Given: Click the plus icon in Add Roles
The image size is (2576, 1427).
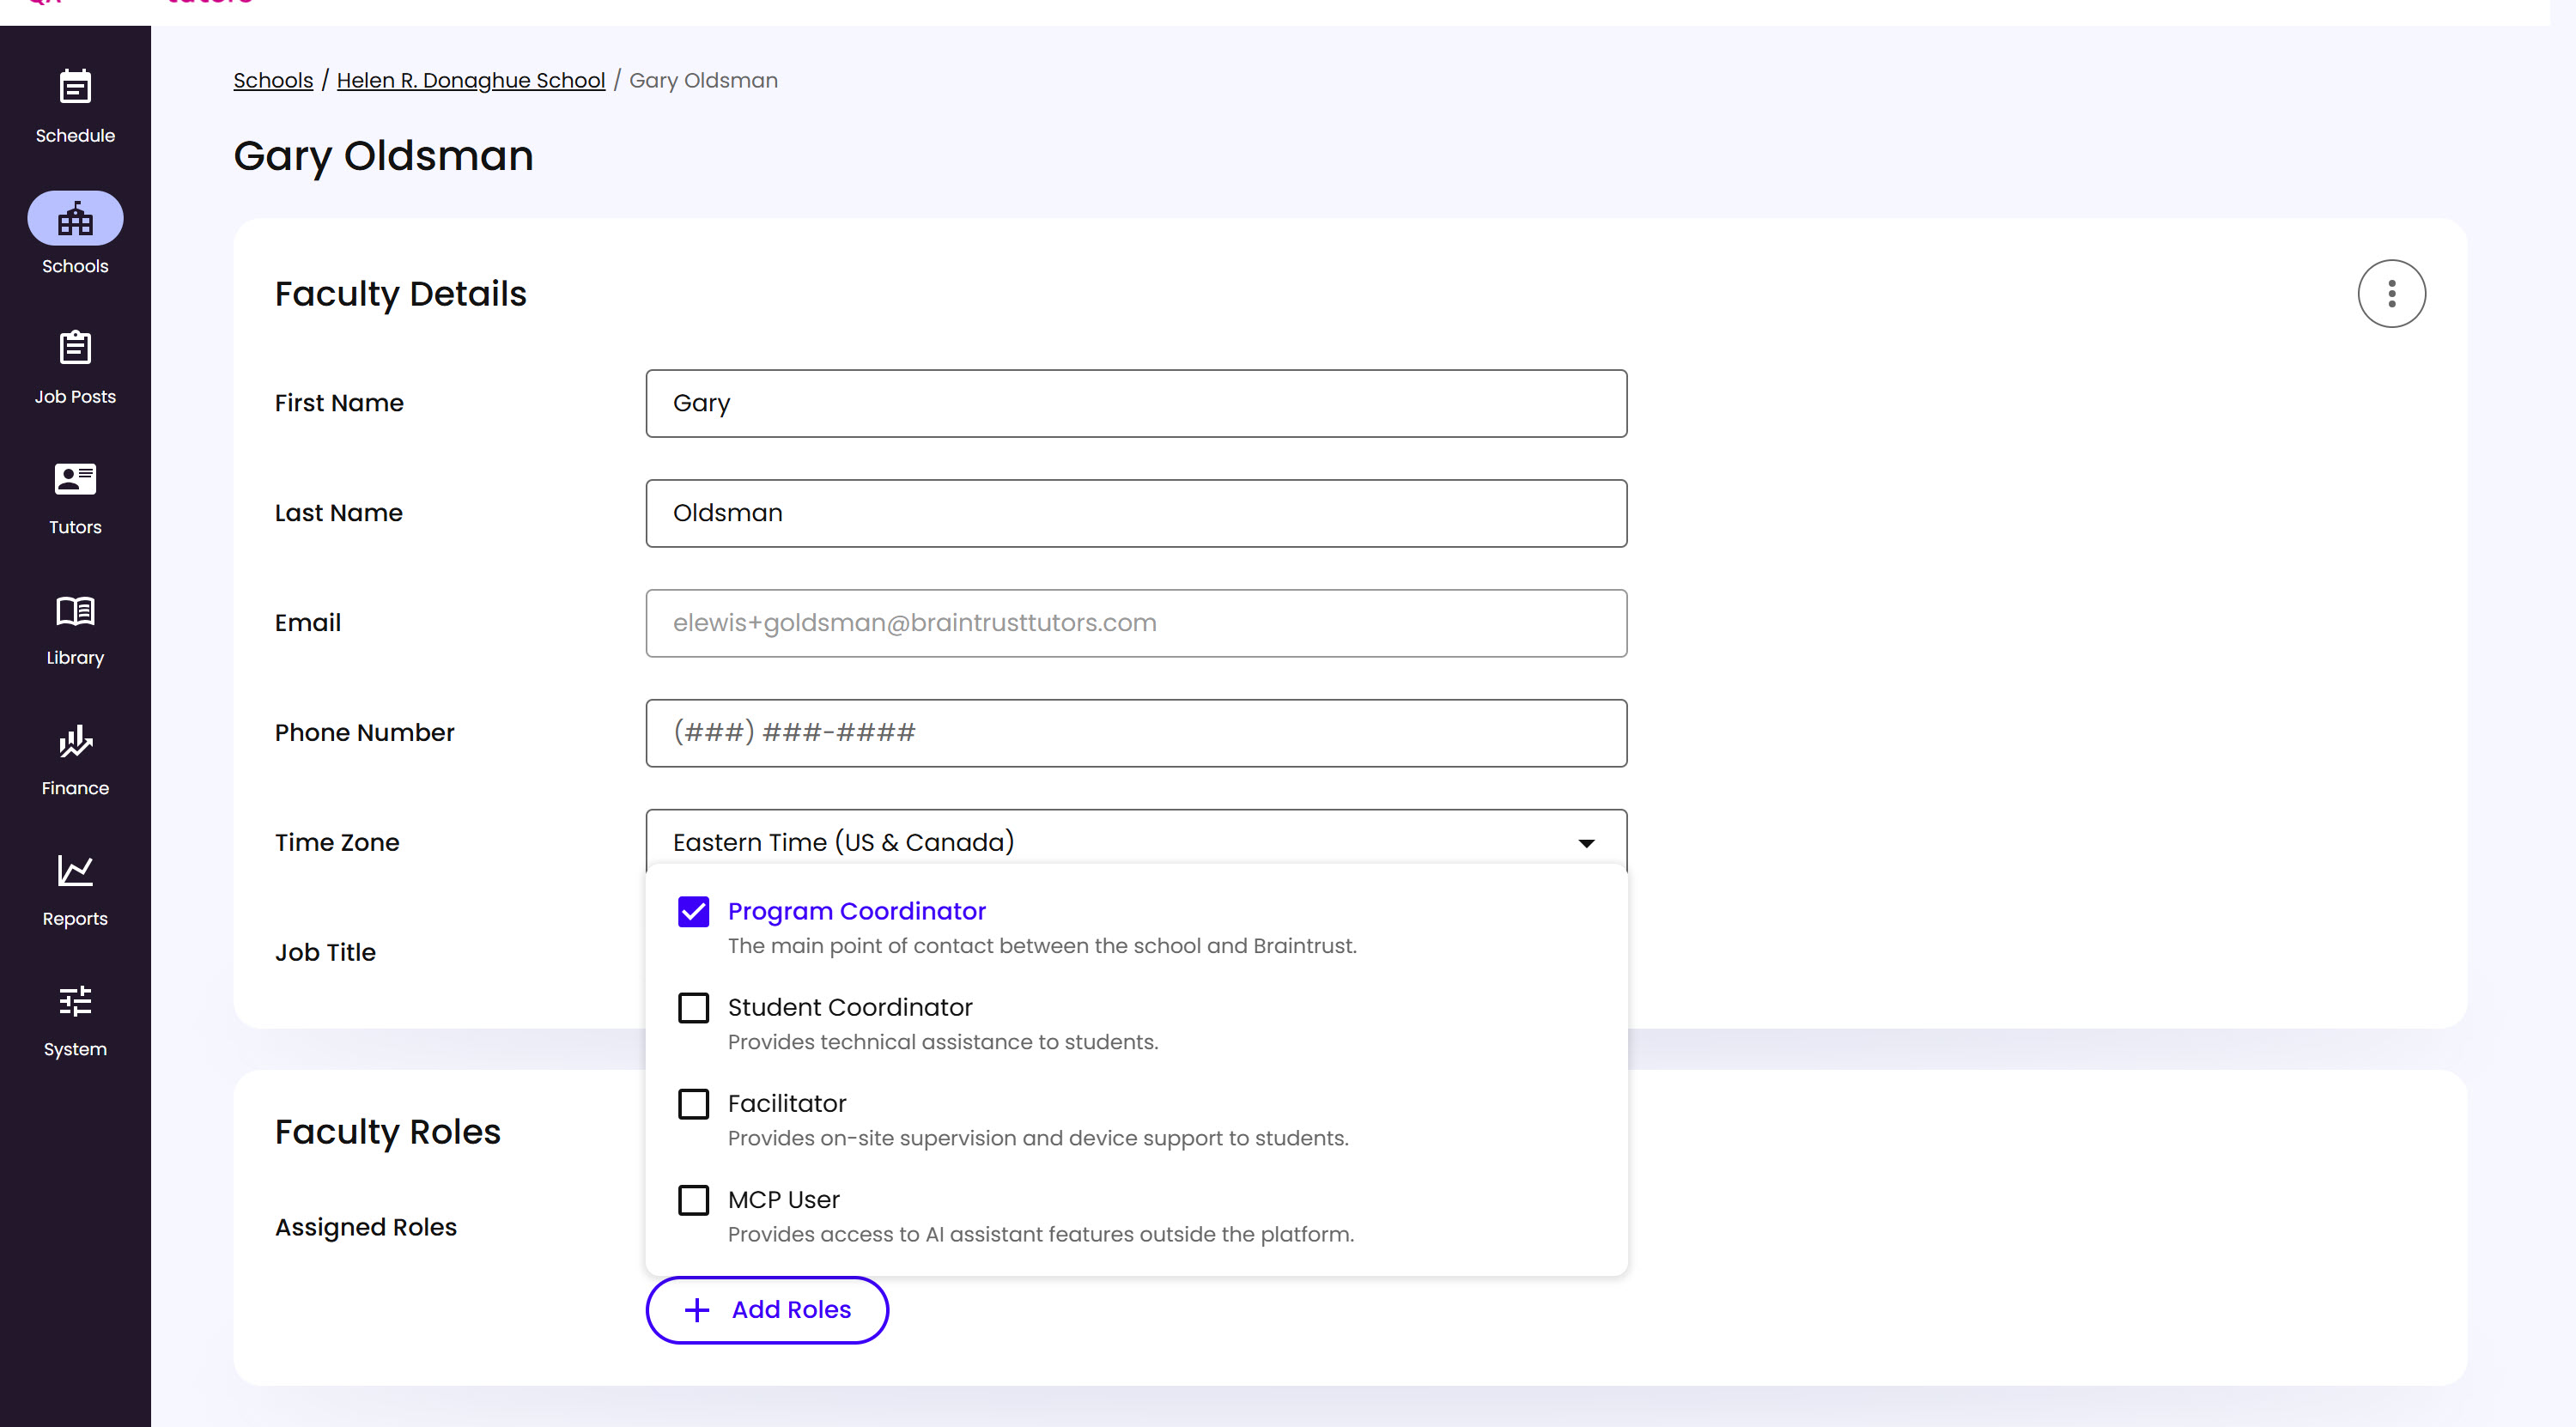Looking at the screenshot, I should click(x=697, y=1309).
